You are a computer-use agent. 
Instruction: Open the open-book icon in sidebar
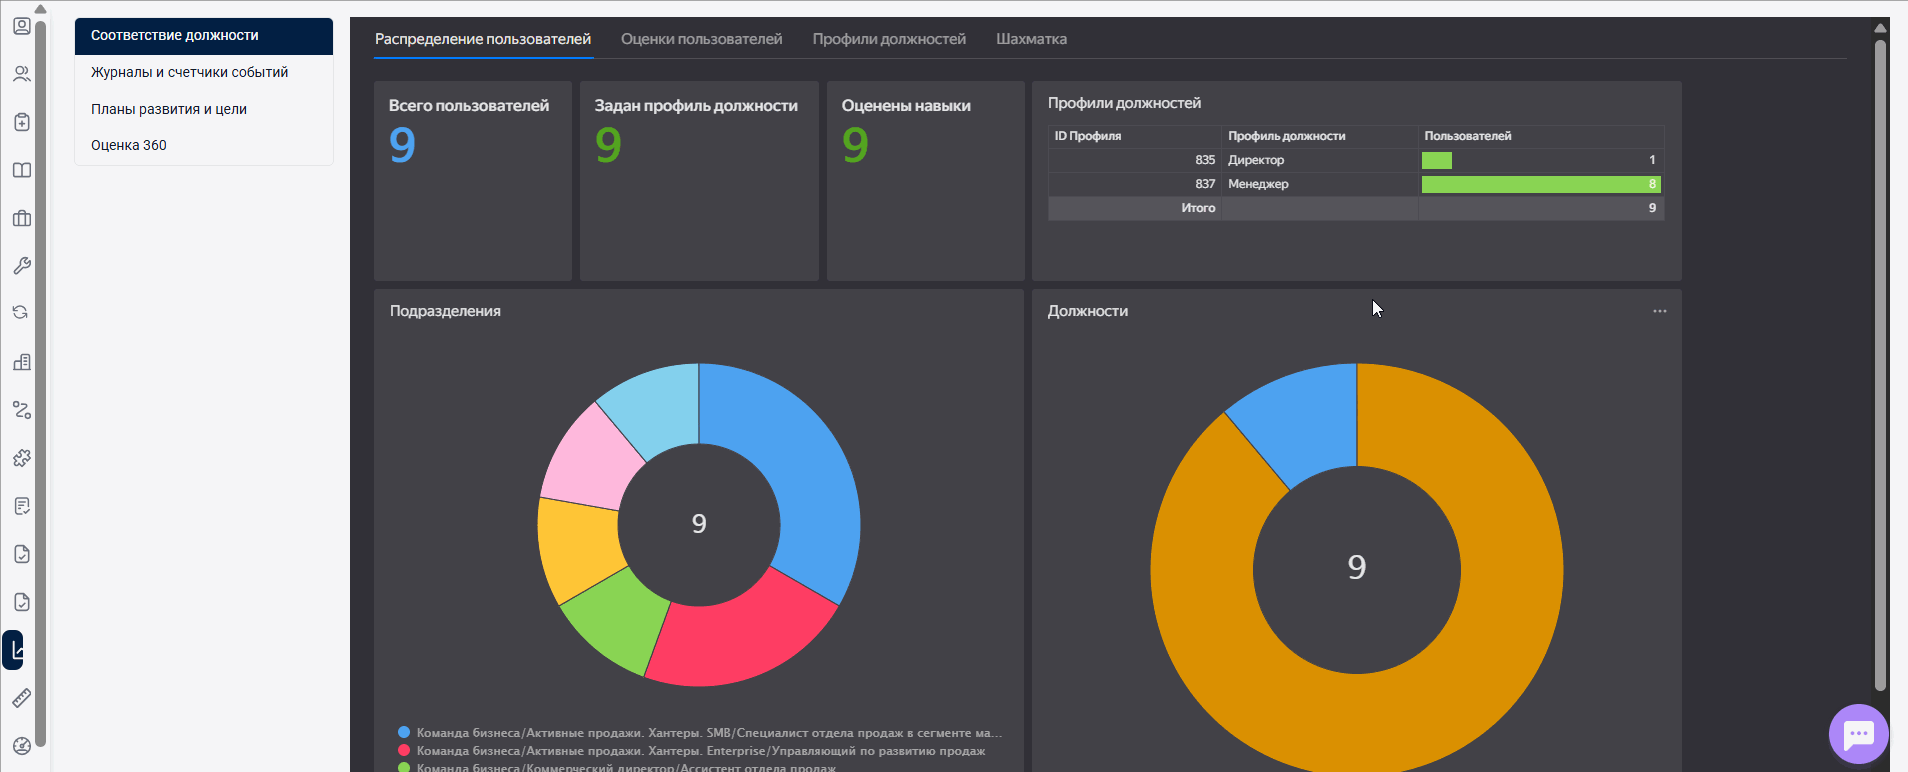[x=21, y=170]
